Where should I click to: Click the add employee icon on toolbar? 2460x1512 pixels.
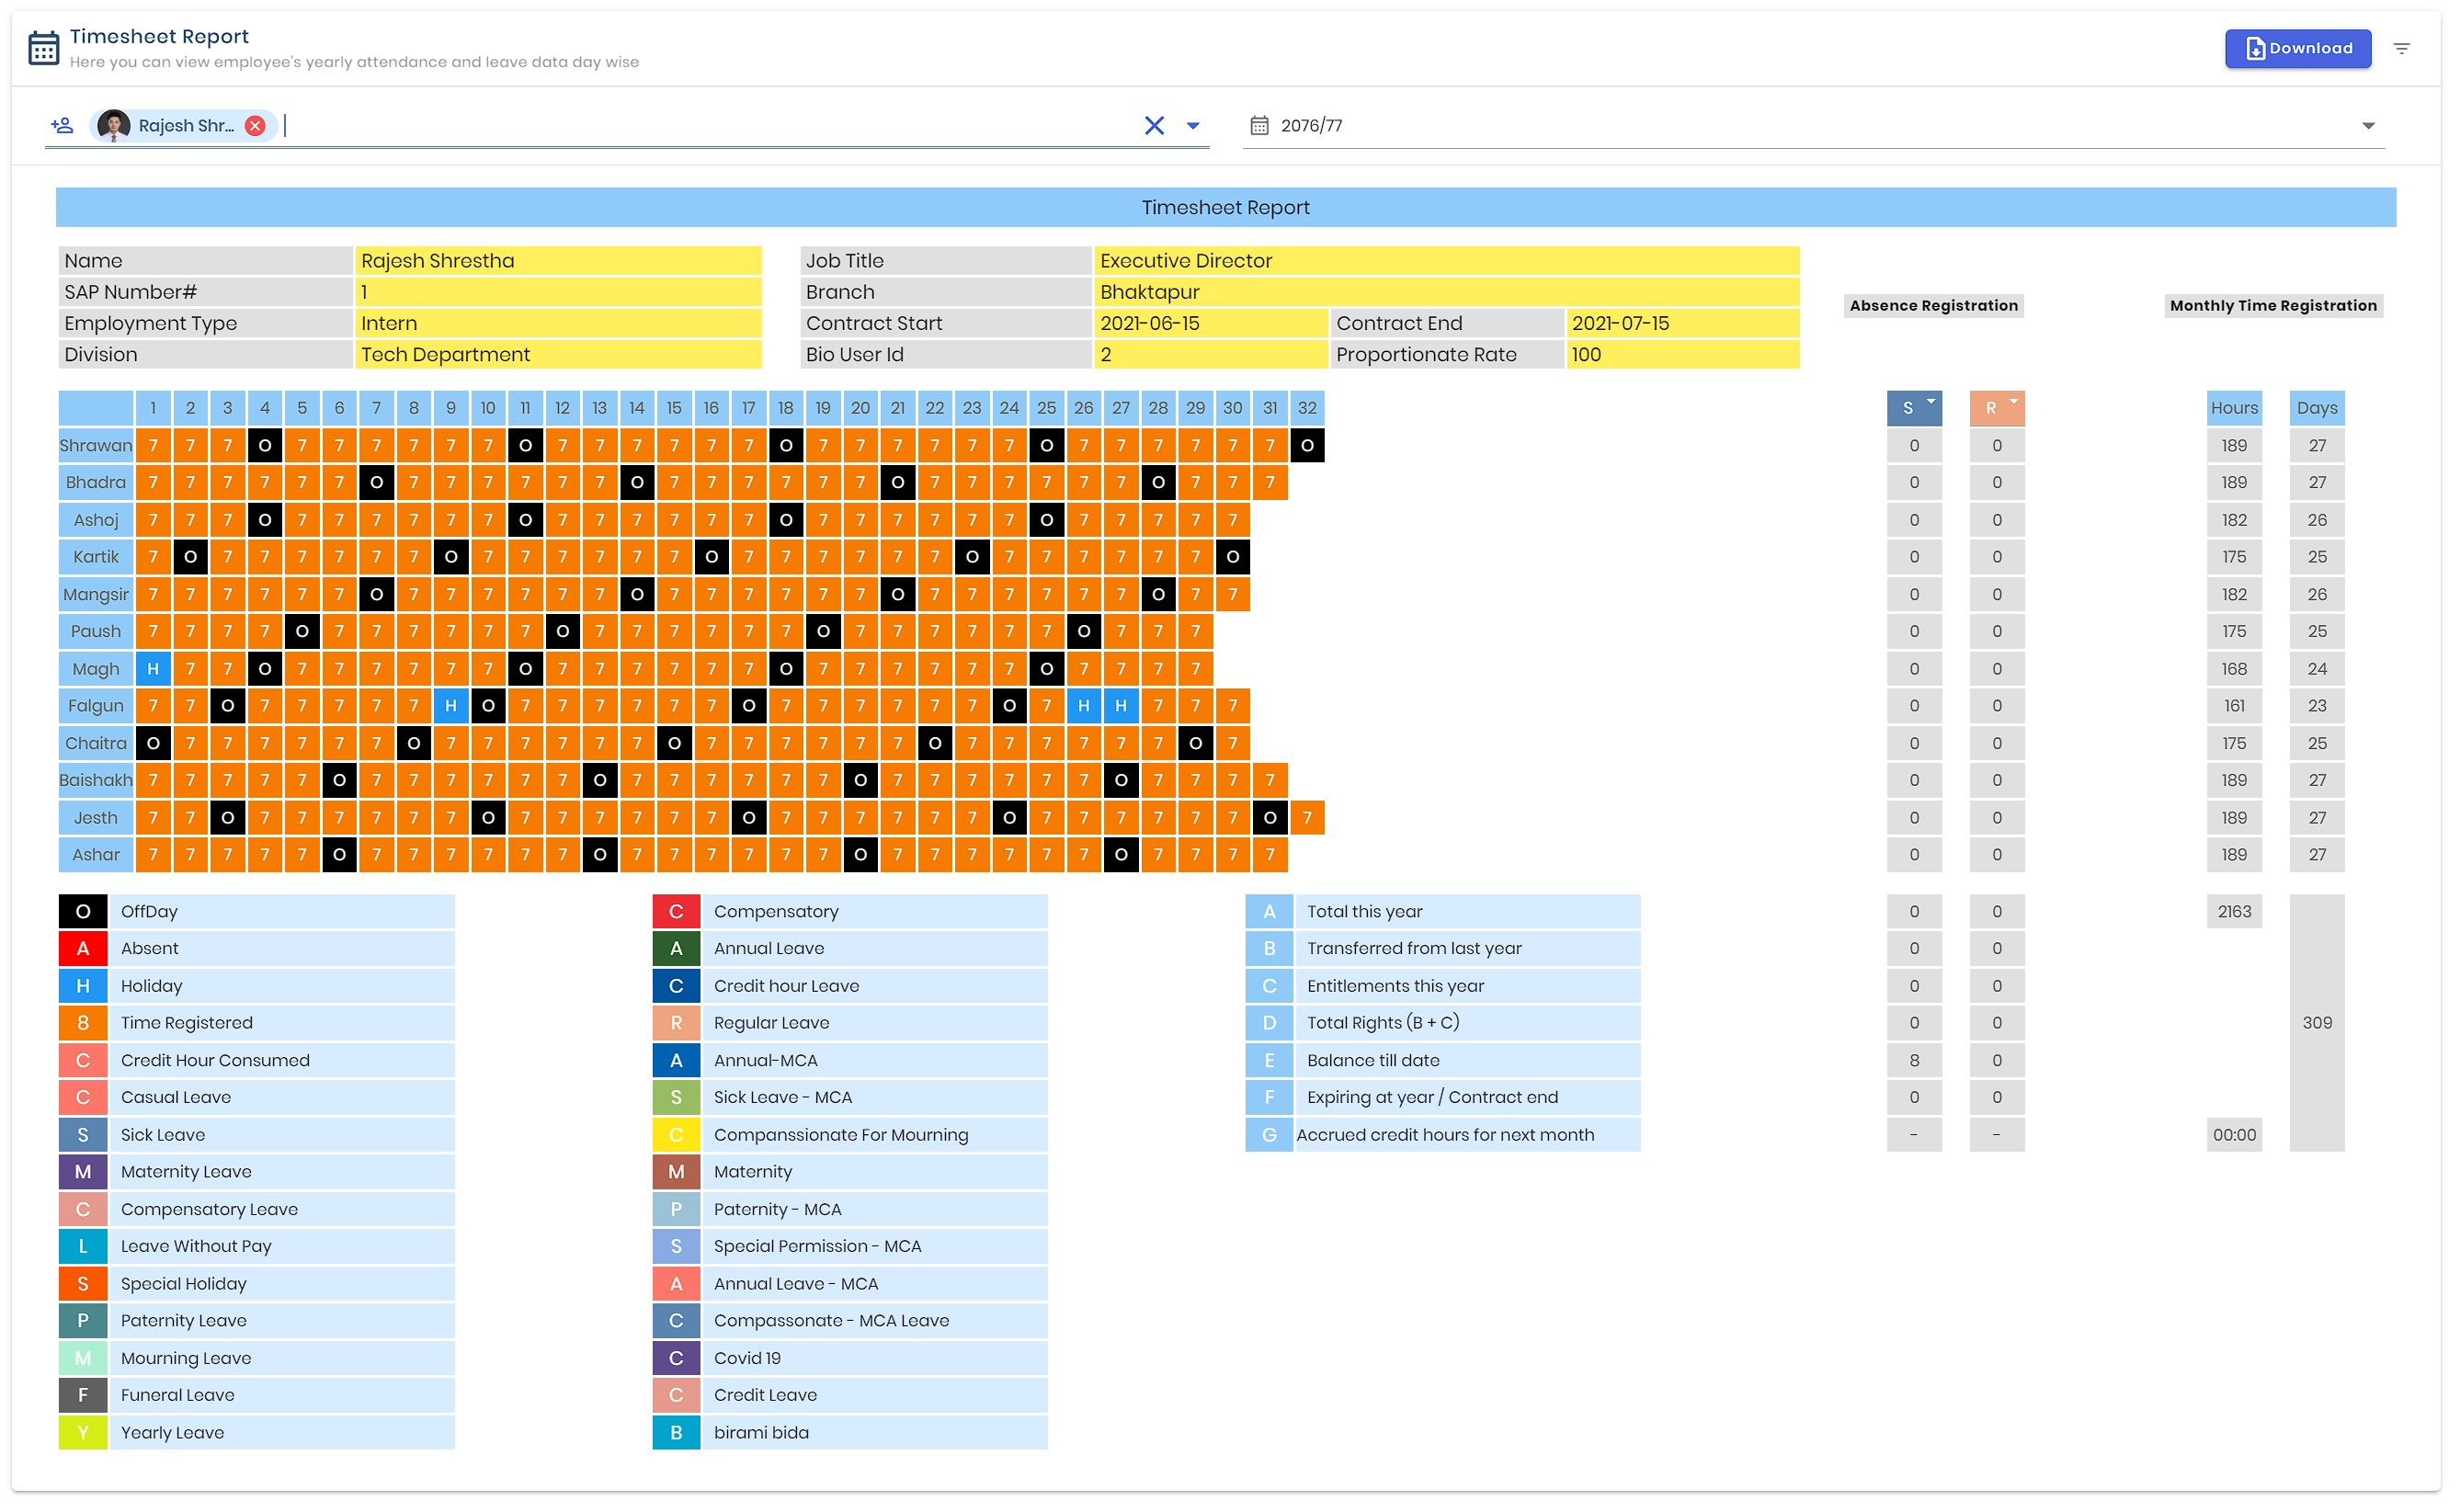(x=65, y=125)
